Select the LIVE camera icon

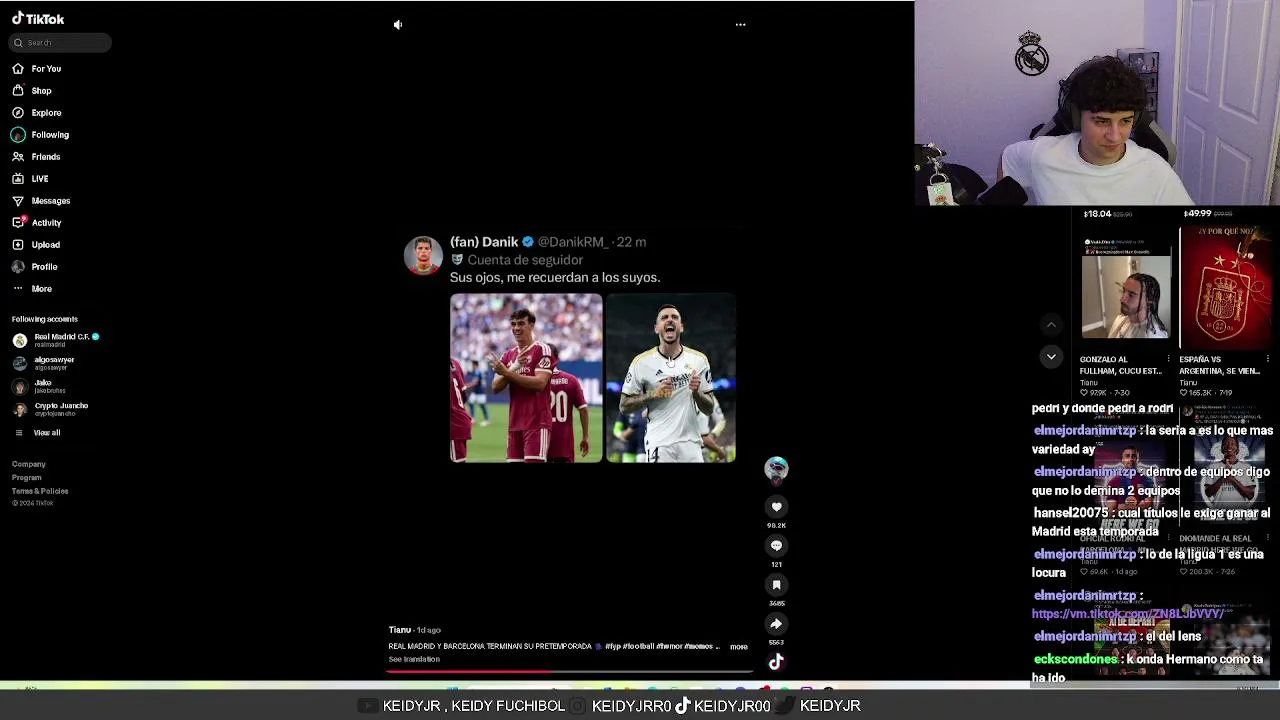click(x=18, y=179)
